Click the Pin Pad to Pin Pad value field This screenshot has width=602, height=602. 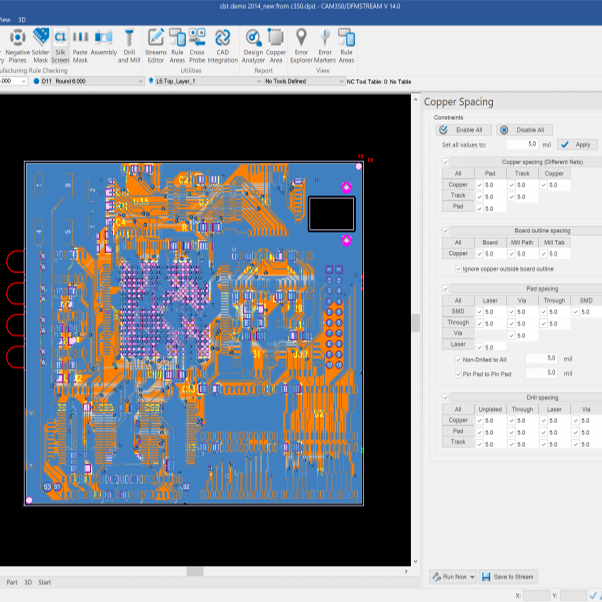point(541,373)
